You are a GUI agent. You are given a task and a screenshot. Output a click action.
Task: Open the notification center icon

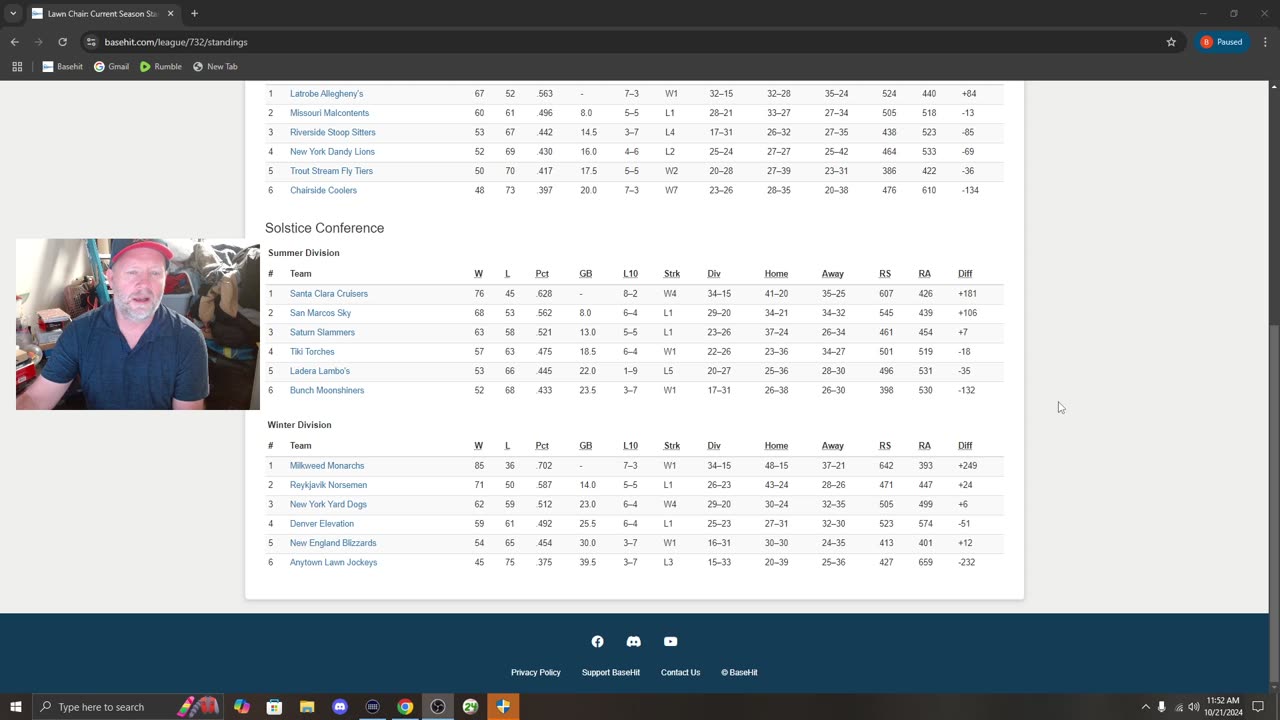(1258, 707)
